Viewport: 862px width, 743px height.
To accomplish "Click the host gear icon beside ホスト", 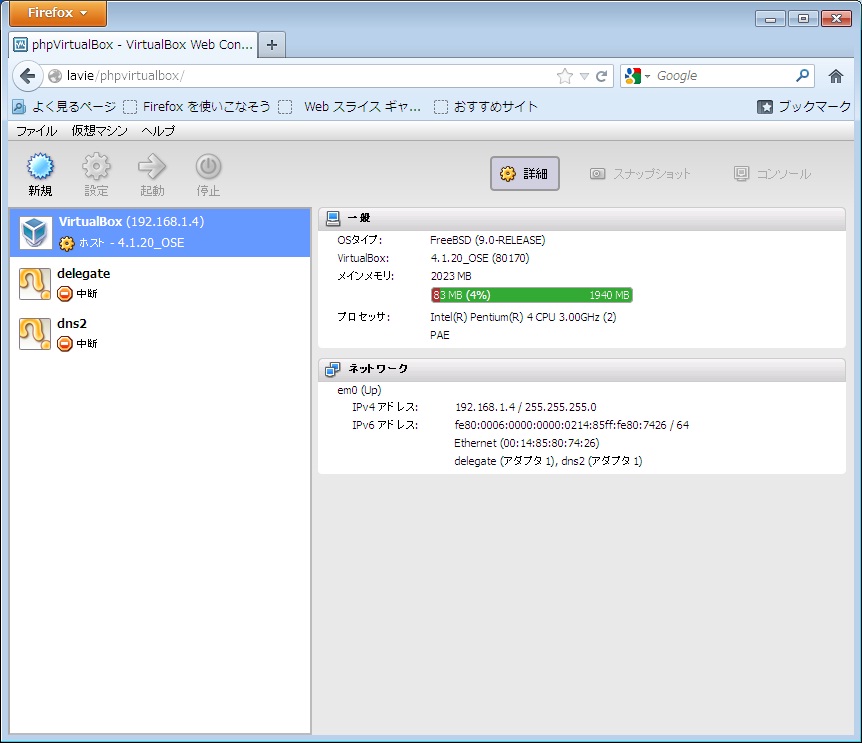I will 67,243.
